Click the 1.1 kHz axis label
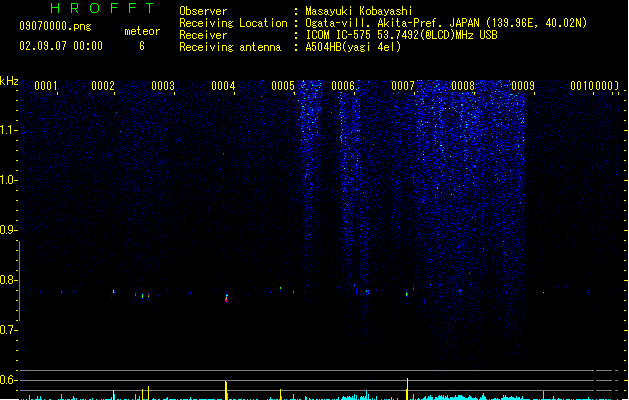The image size is (629, 400). 8,130
